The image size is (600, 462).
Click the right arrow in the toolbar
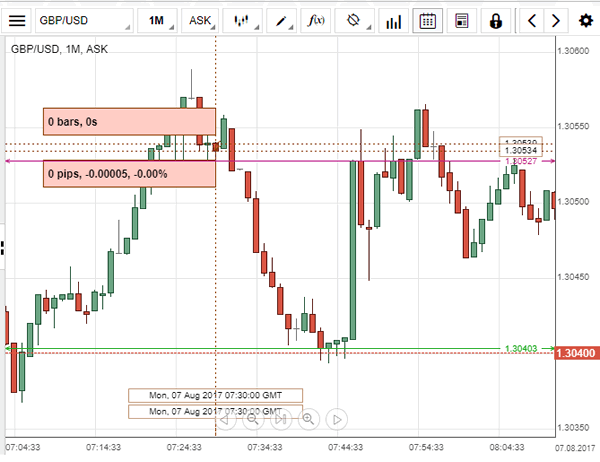point(556,21)
